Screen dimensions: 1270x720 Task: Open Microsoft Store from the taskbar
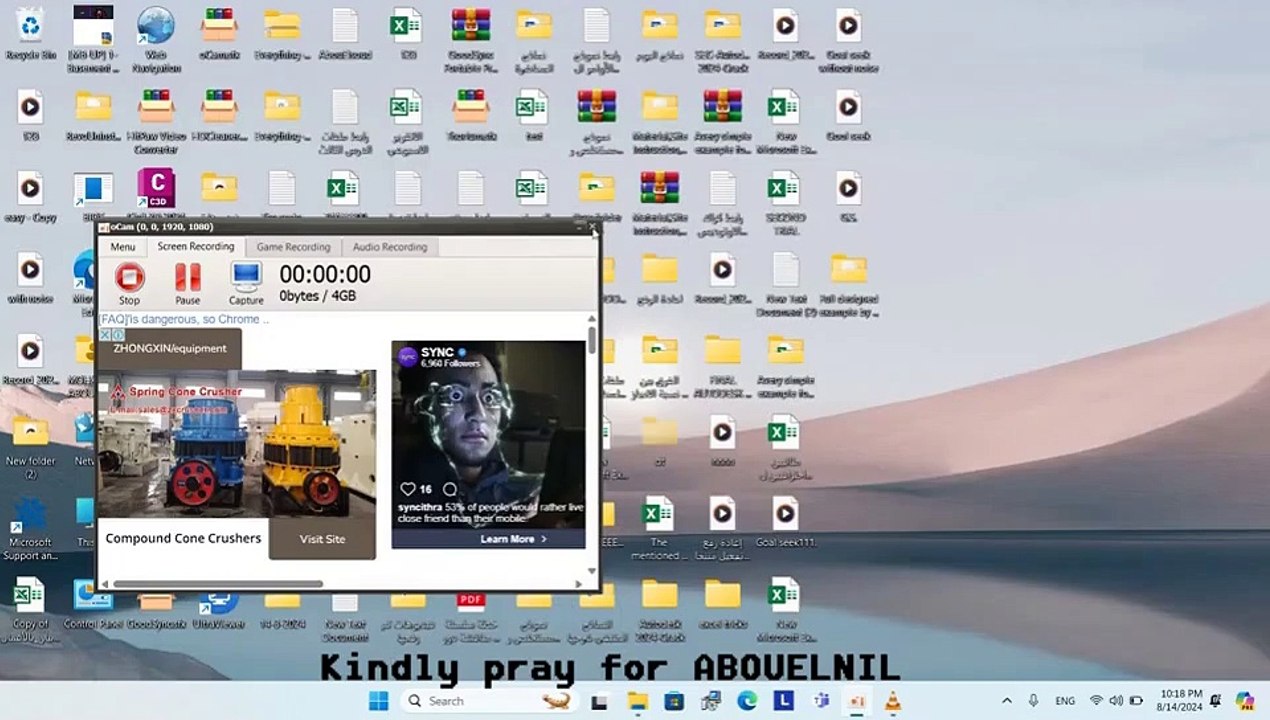coord(674,701)
